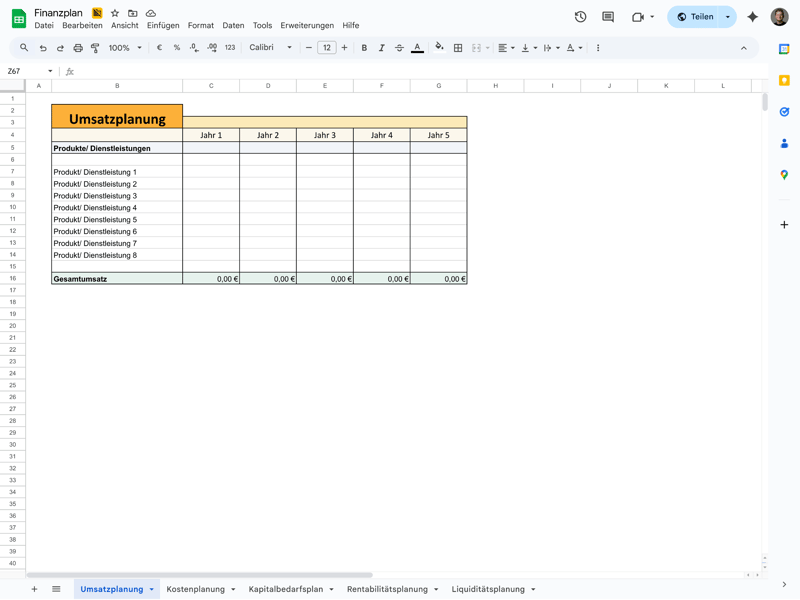Screen dimensions: 800x600
Task: Switch to the Kostenplanung sheet tab
Action: click(196, 589)
